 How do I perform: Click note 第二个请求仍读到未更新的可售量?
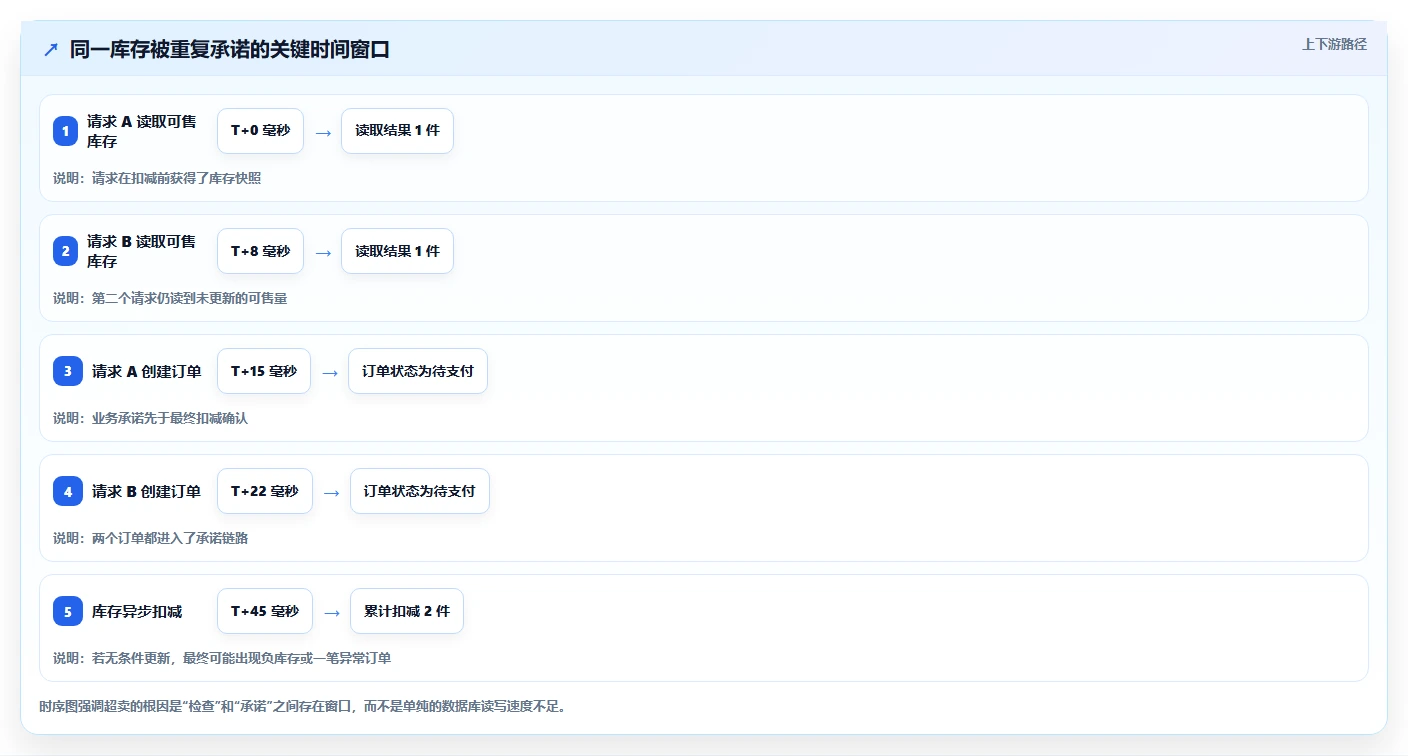point(170,298)
